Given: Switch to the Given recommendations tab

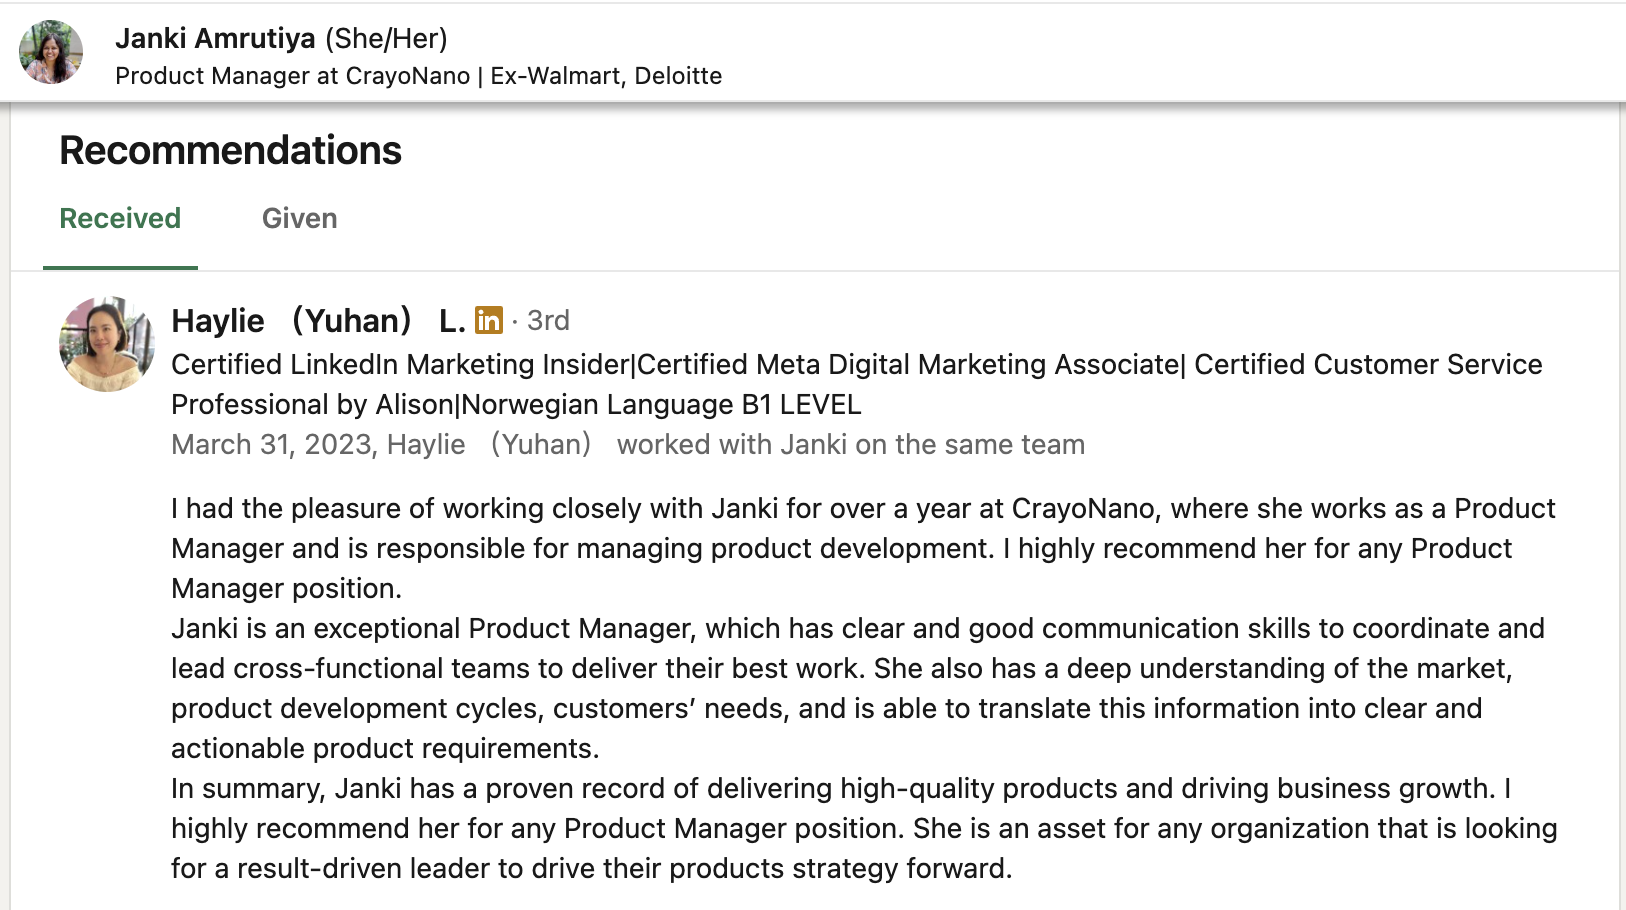Looking at the screenshot, I should pyautogui.click(x=299, y=219).
